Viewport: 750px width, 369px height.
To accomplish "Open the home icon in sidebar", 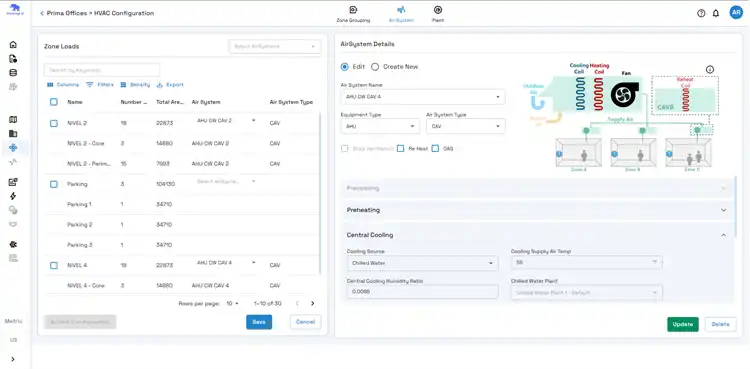I will [13, 45].
